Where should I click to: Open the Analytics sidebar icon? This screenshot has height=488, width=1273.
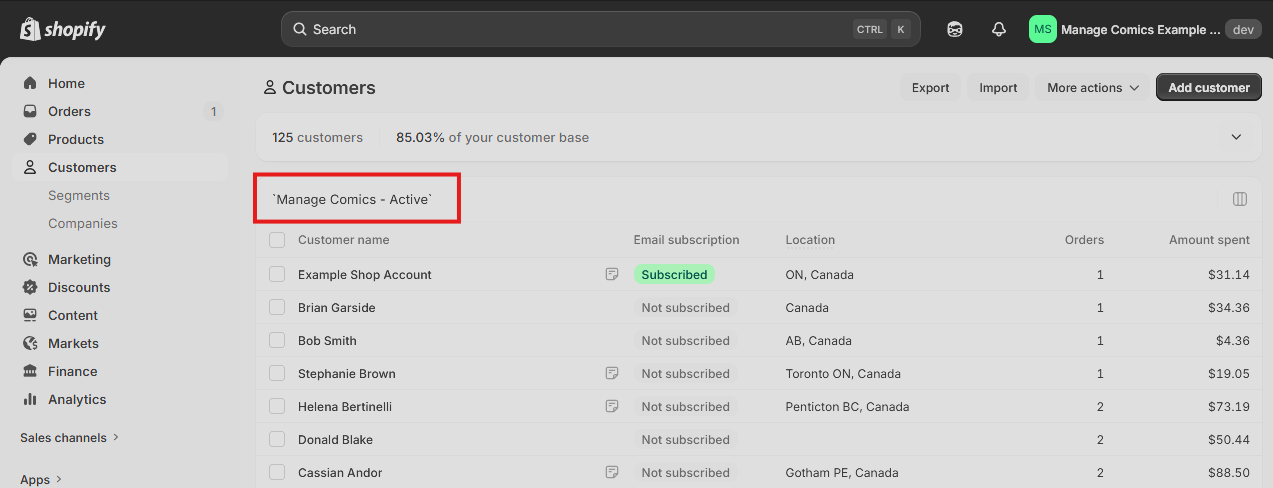pyautogui.click(x=30, y=399)
